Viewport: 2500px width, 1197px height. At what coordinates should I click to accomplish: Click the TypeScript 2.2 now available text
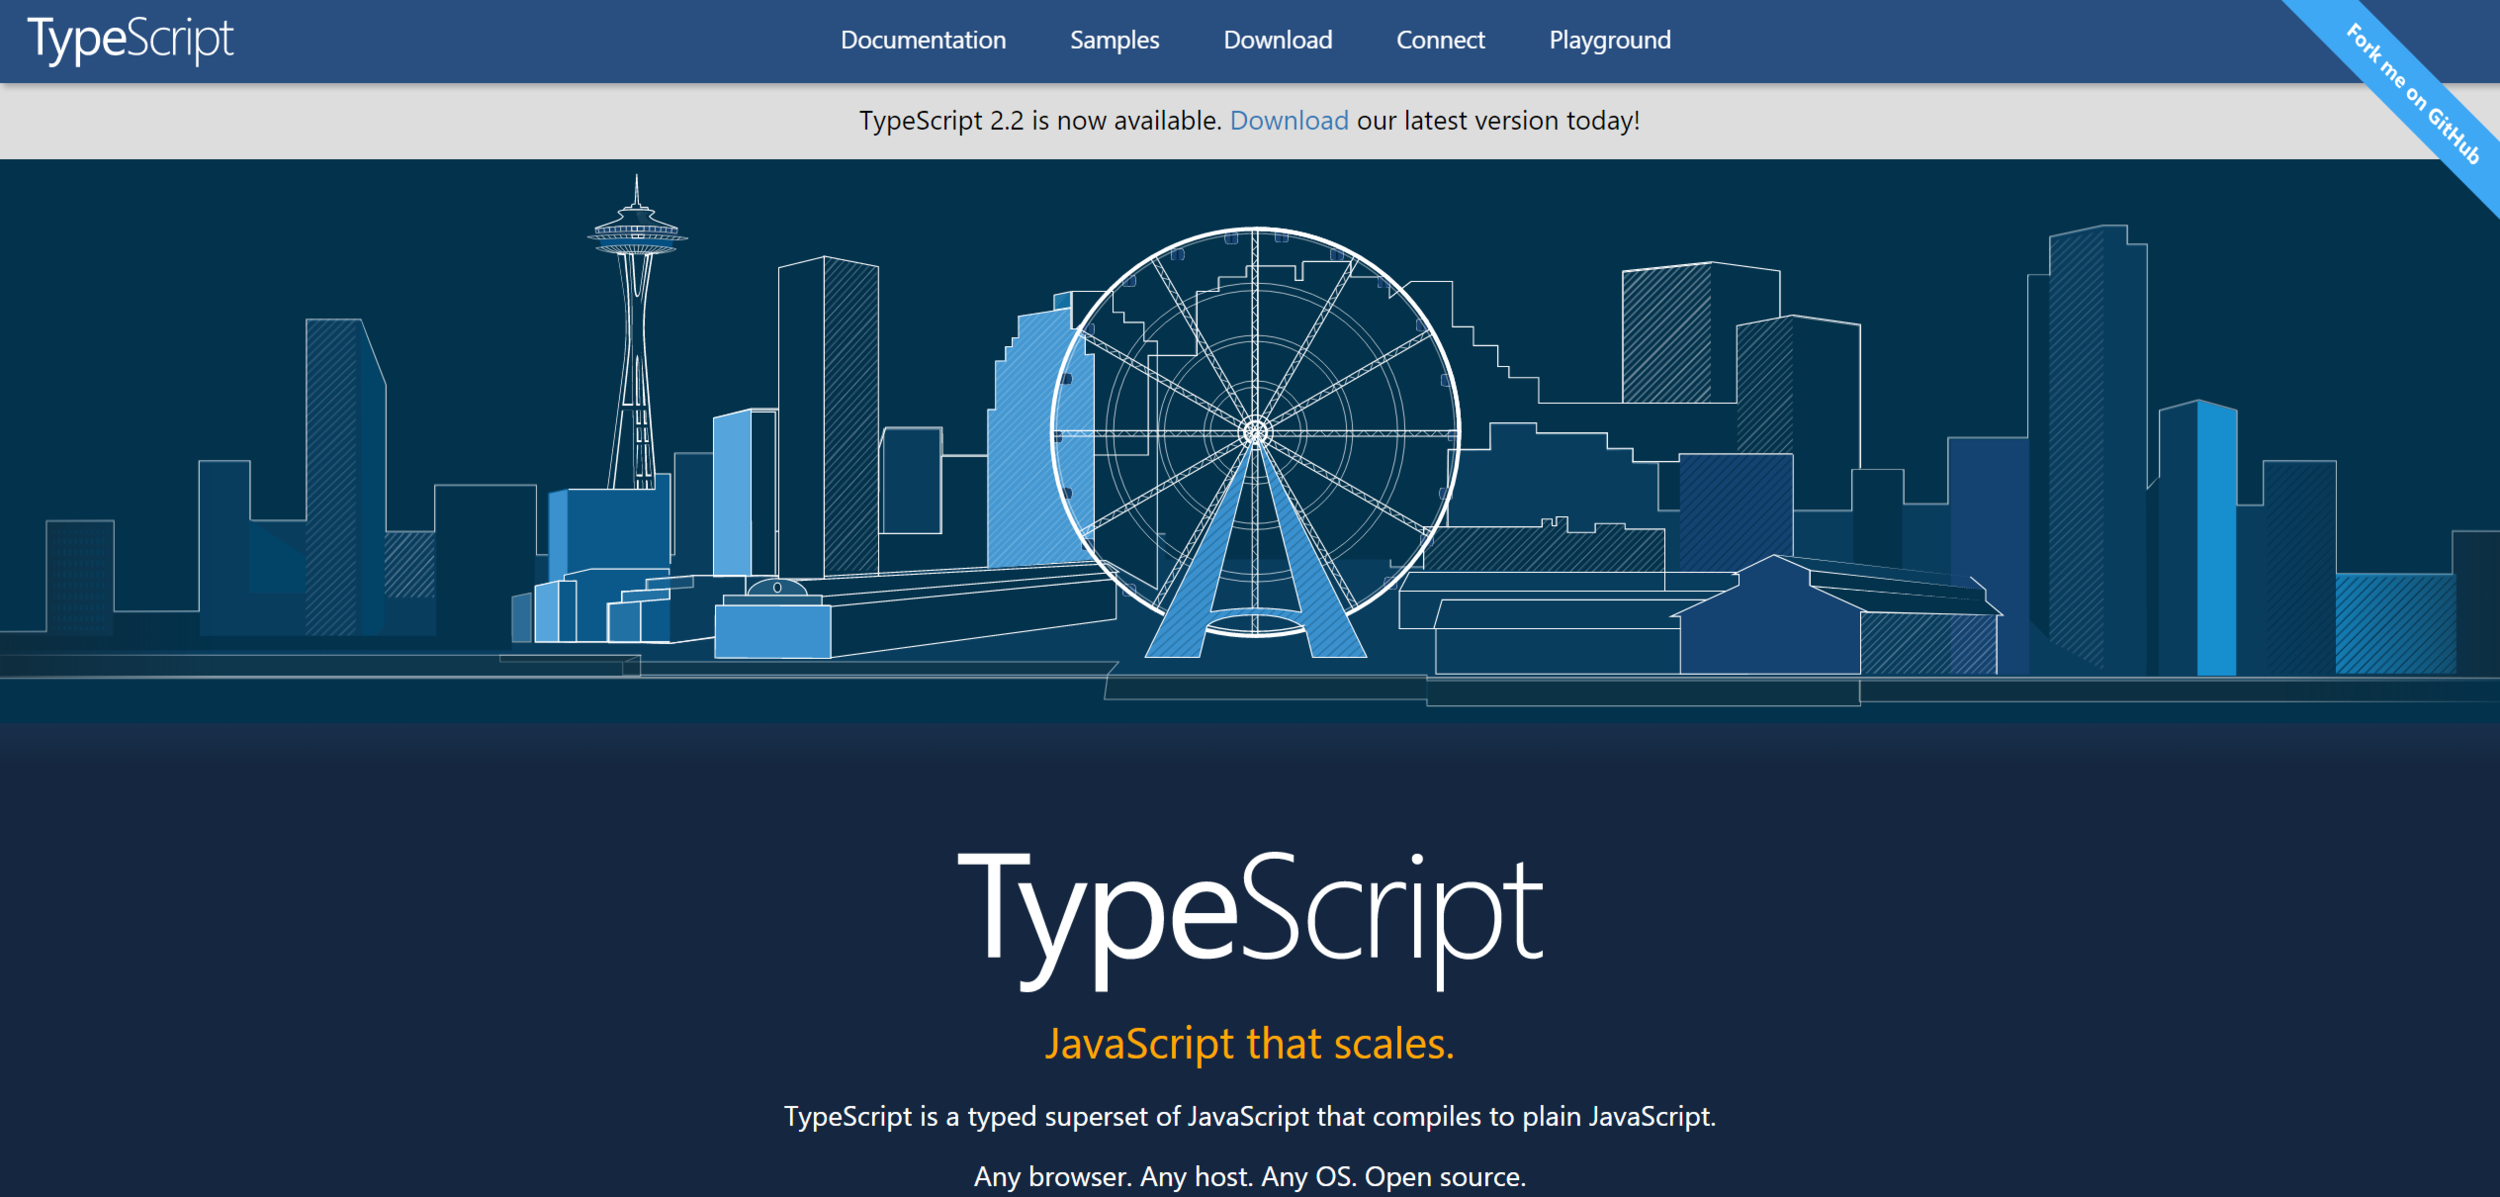point(1040,121)
